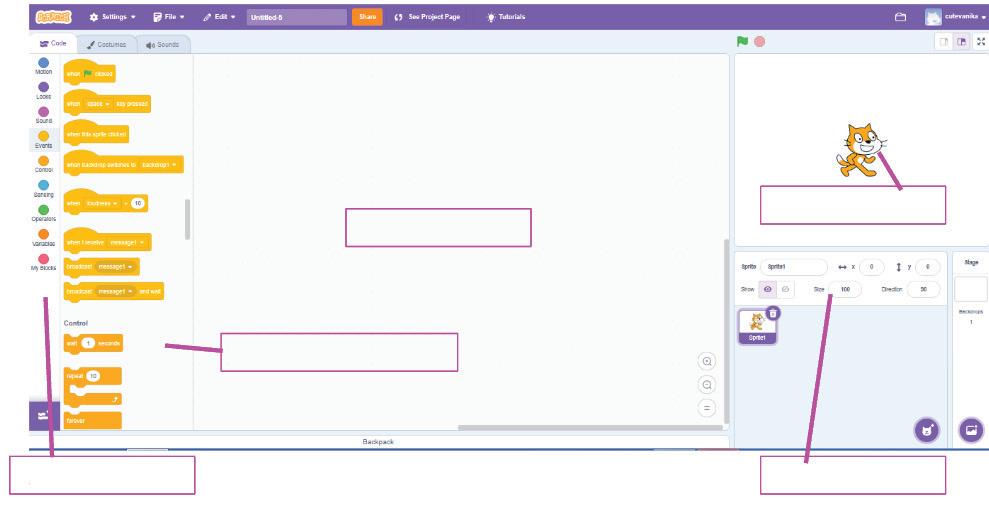Open the Settings dropdown menu
Image resolution: width=989 pixels, height=511 pixels.
pyautogui.click(x=112, y=17)
